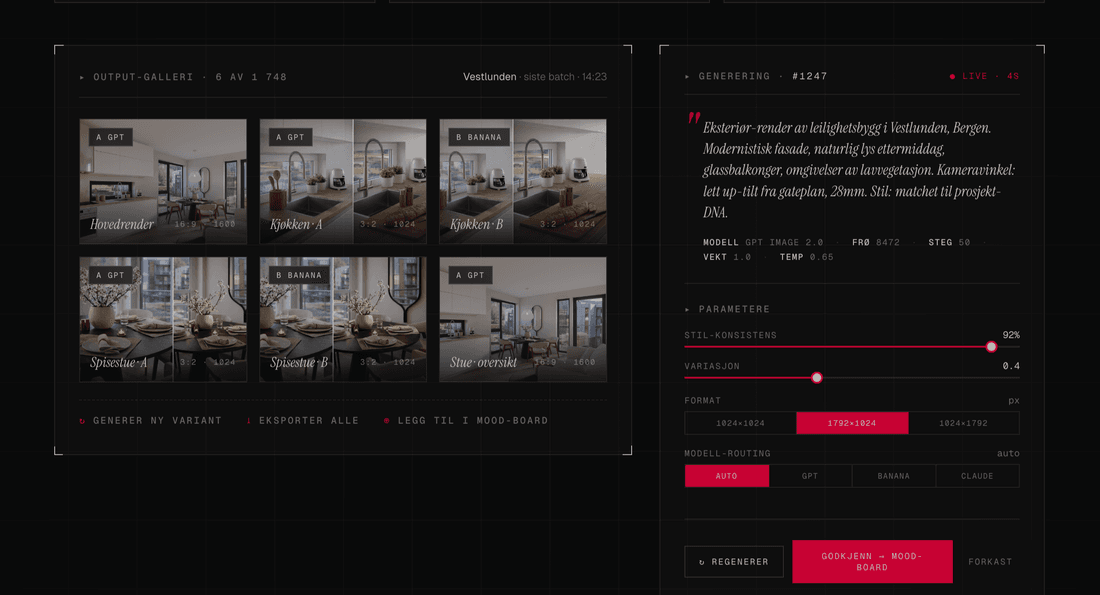Click the Variasjon slider handle

coord(817,377)
